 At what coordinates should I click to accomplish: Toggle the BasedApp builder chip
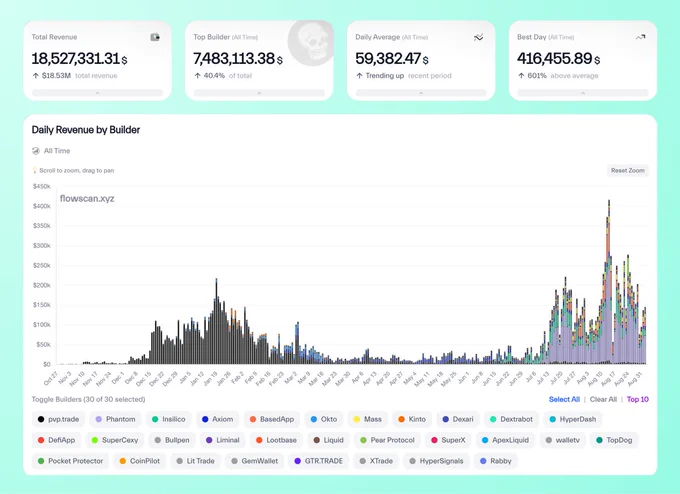272,419
